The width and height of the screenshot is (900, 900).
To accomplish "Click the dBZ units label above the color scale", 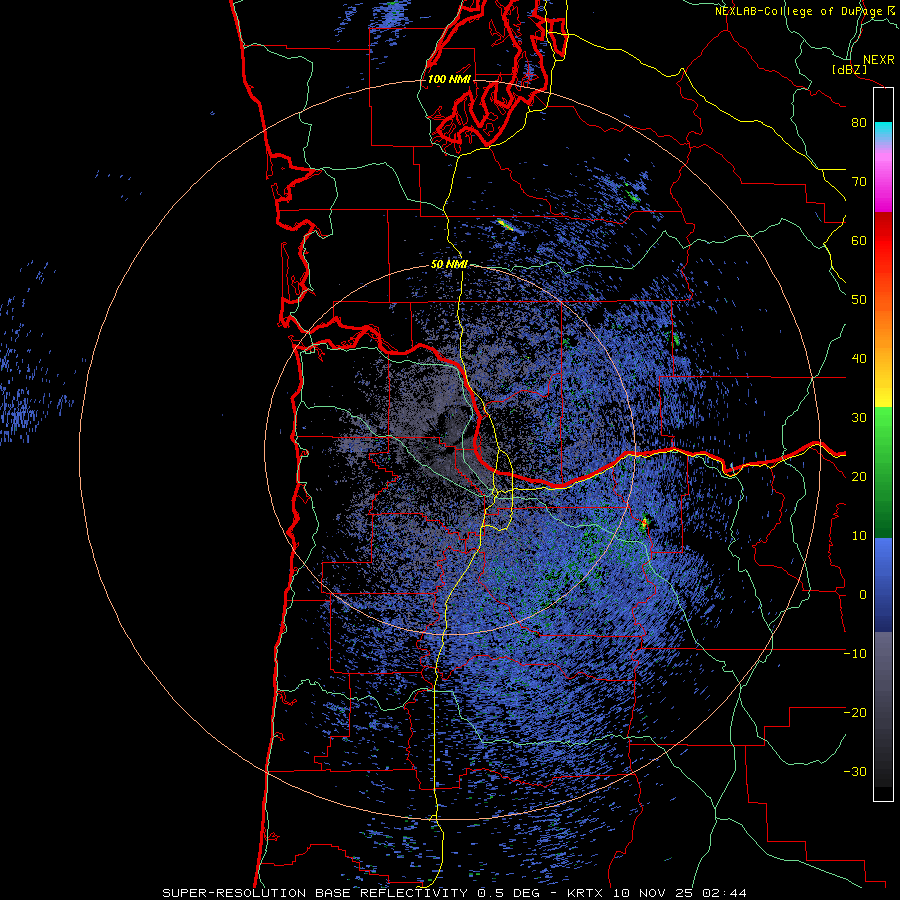I will point(849,69).
